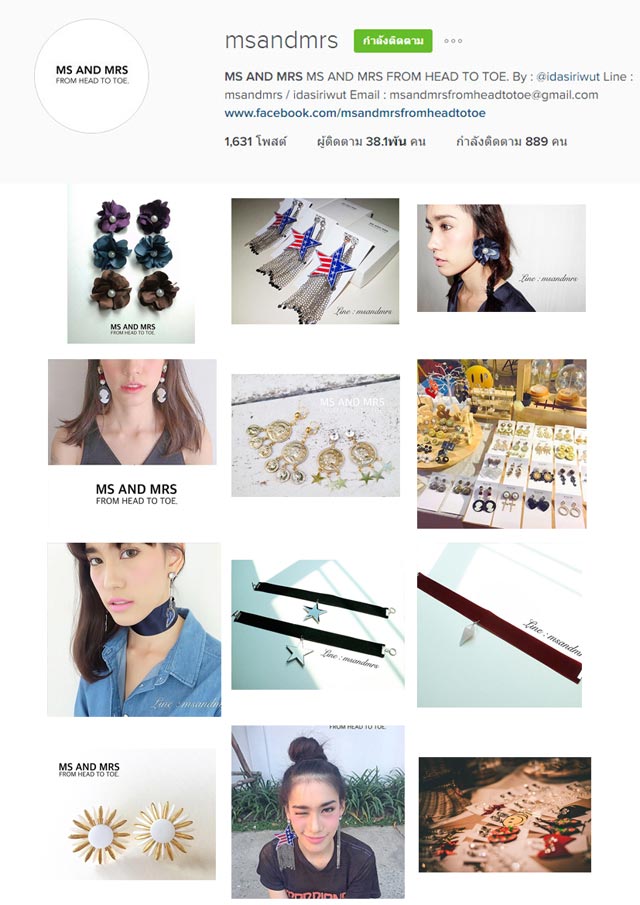Open the burgundy velvet choker post
Image resolution: width=640 pixels, height=905 pixels.
pyautogui.click(x=499, y=625)
